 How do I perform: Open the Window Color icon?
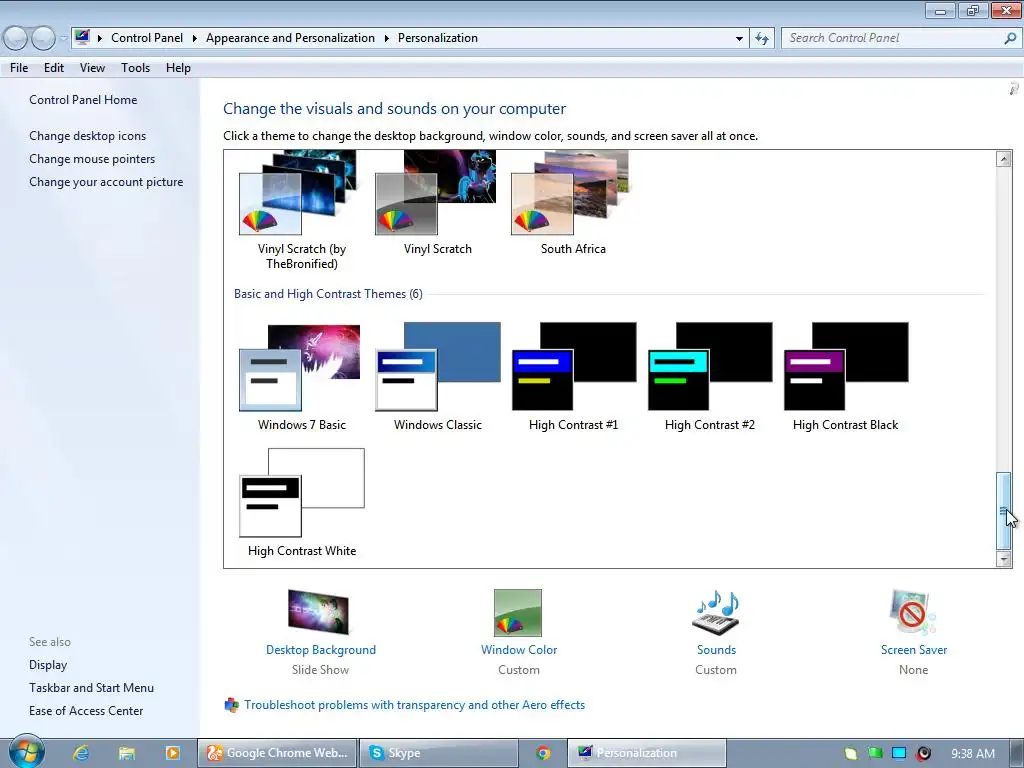(518, 613)
